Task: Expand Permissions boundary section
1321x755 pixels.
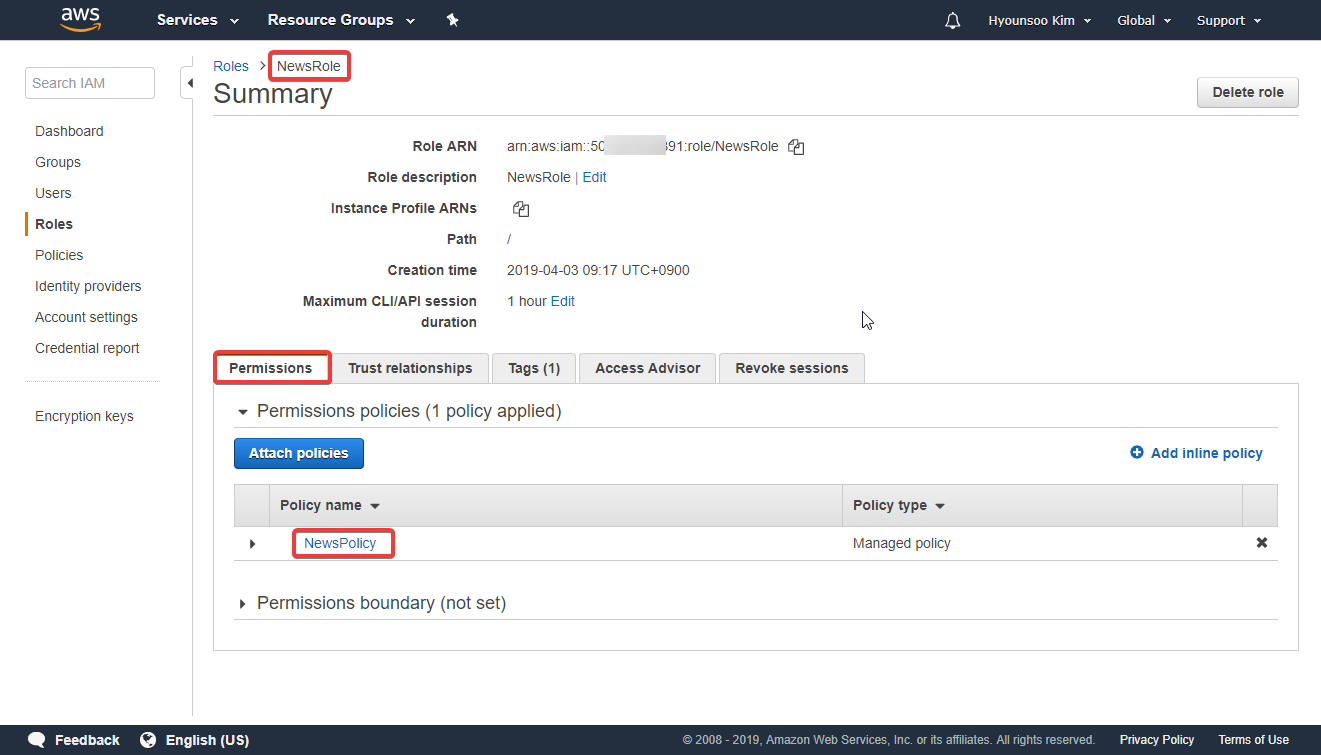Action: [x=242, y=604]
